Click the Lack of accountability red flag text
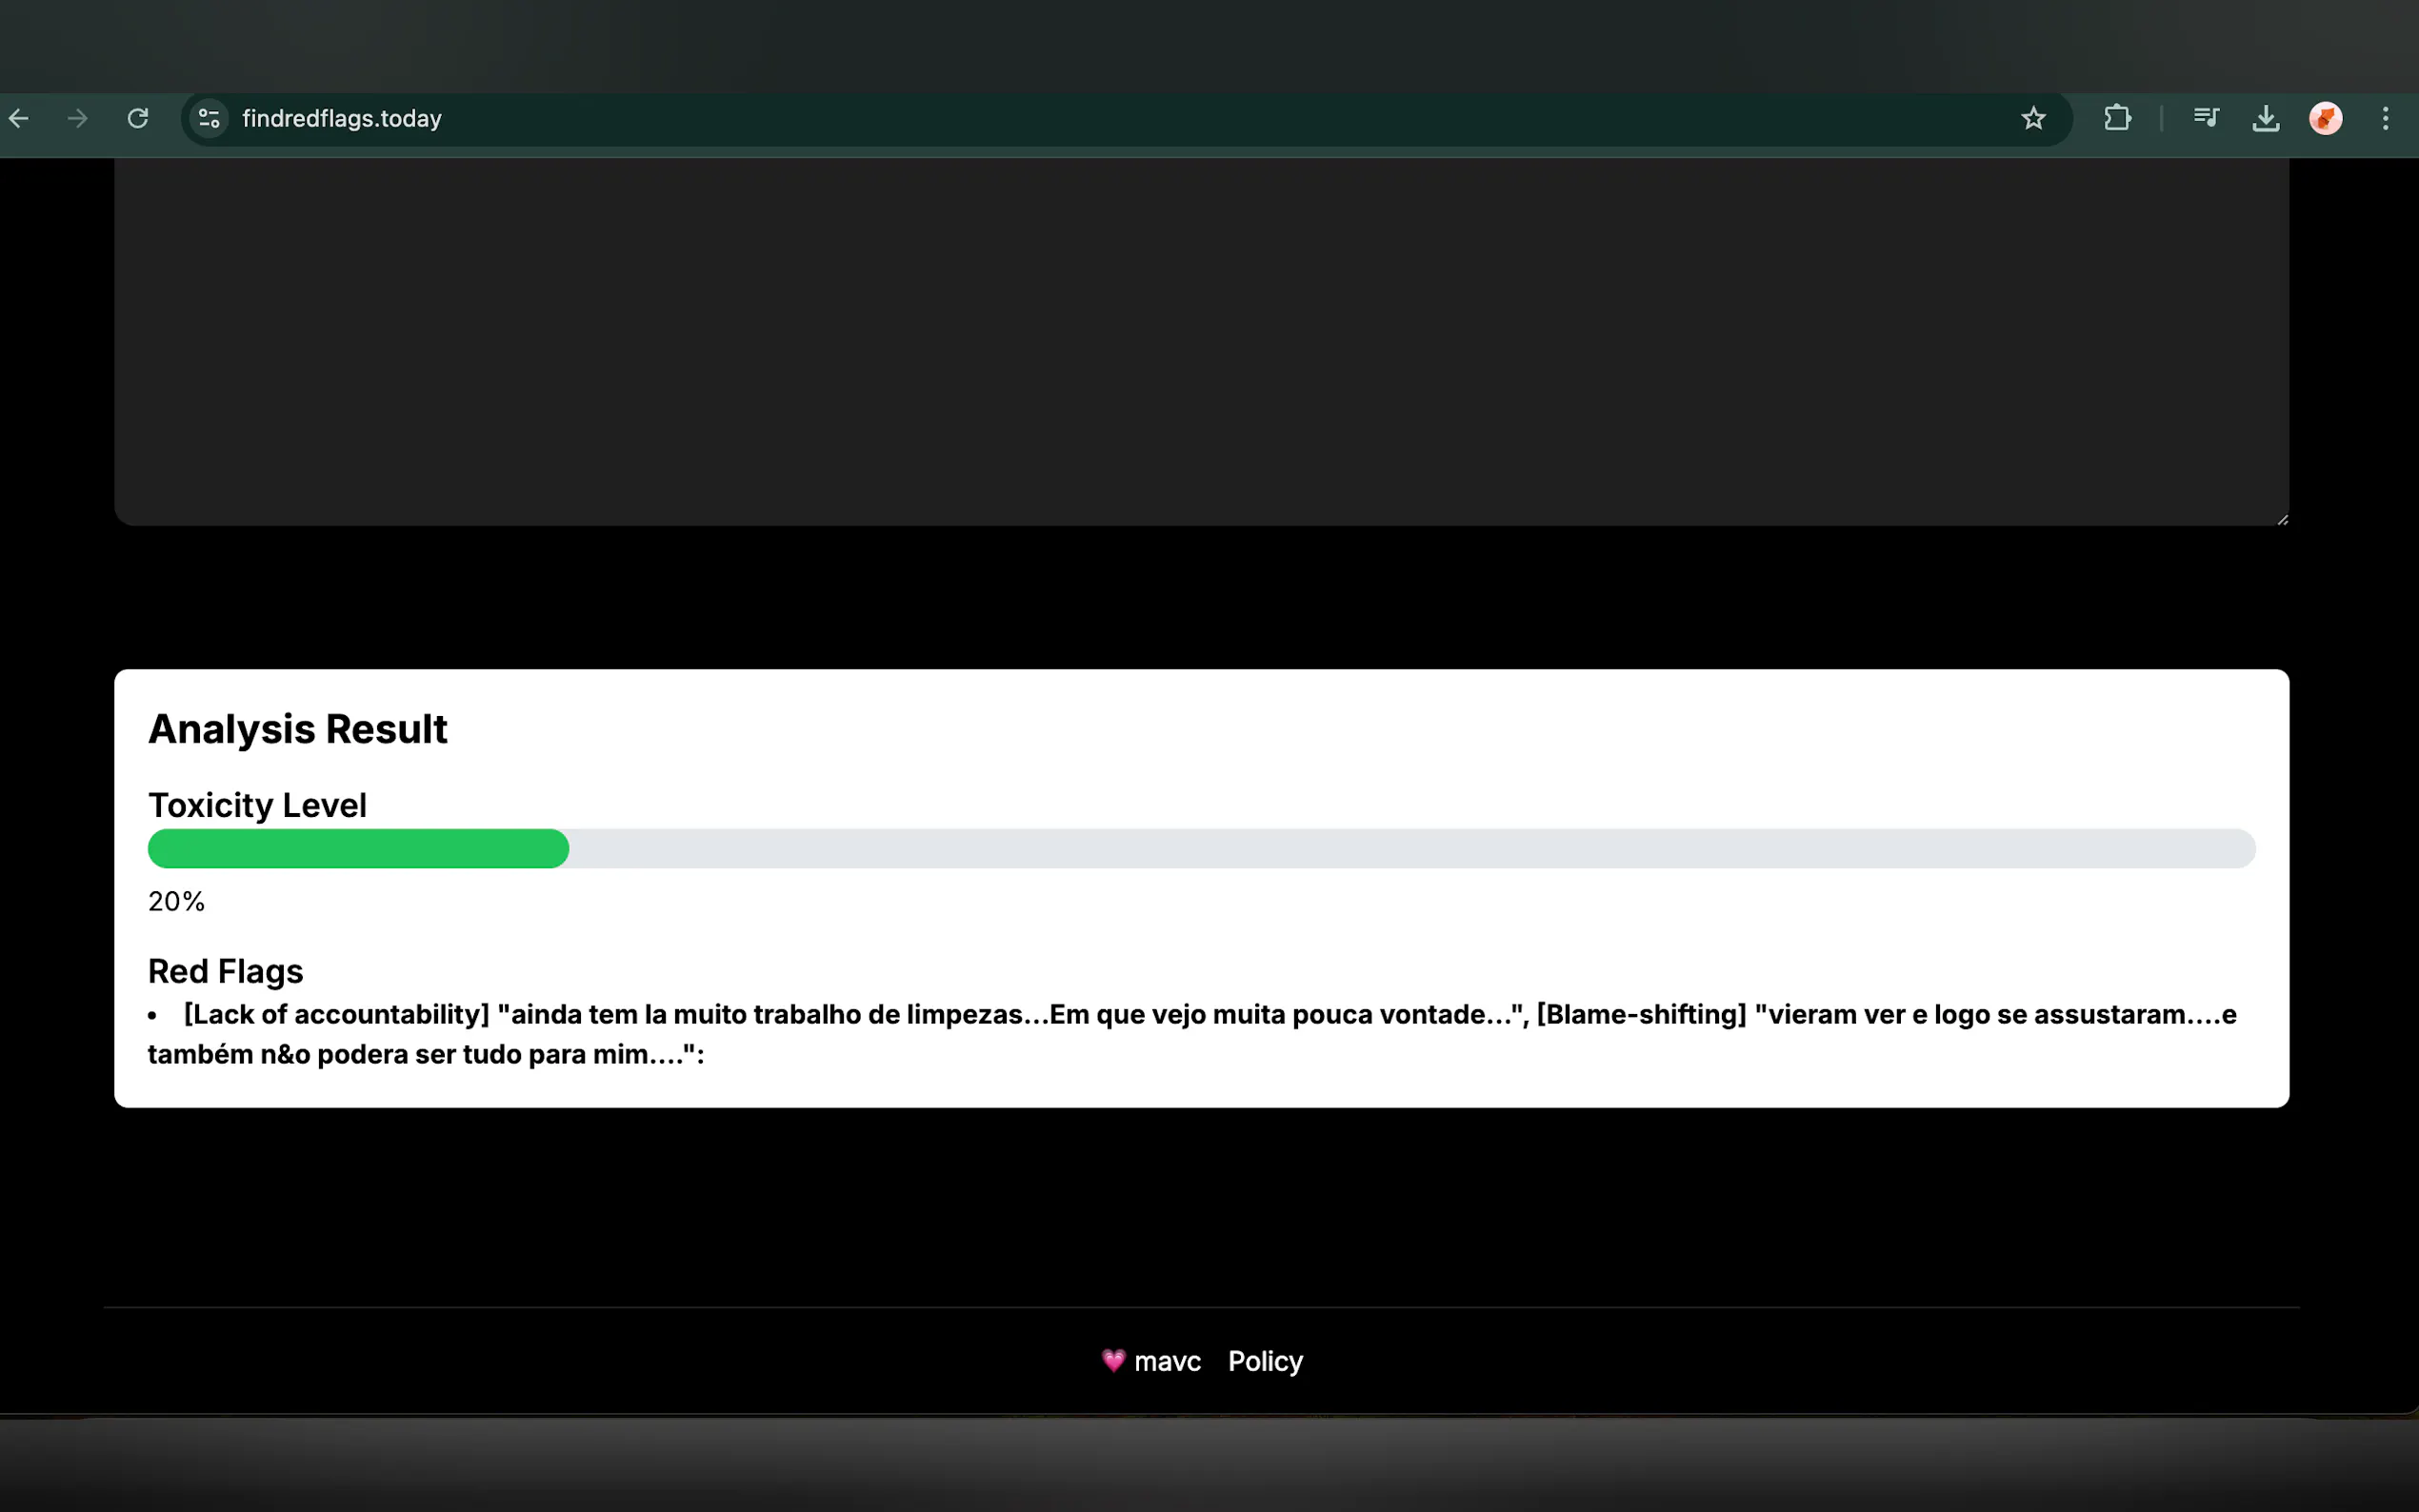The width and height of the screenshot is (2419, 1512). click(x=337, y=1015)
